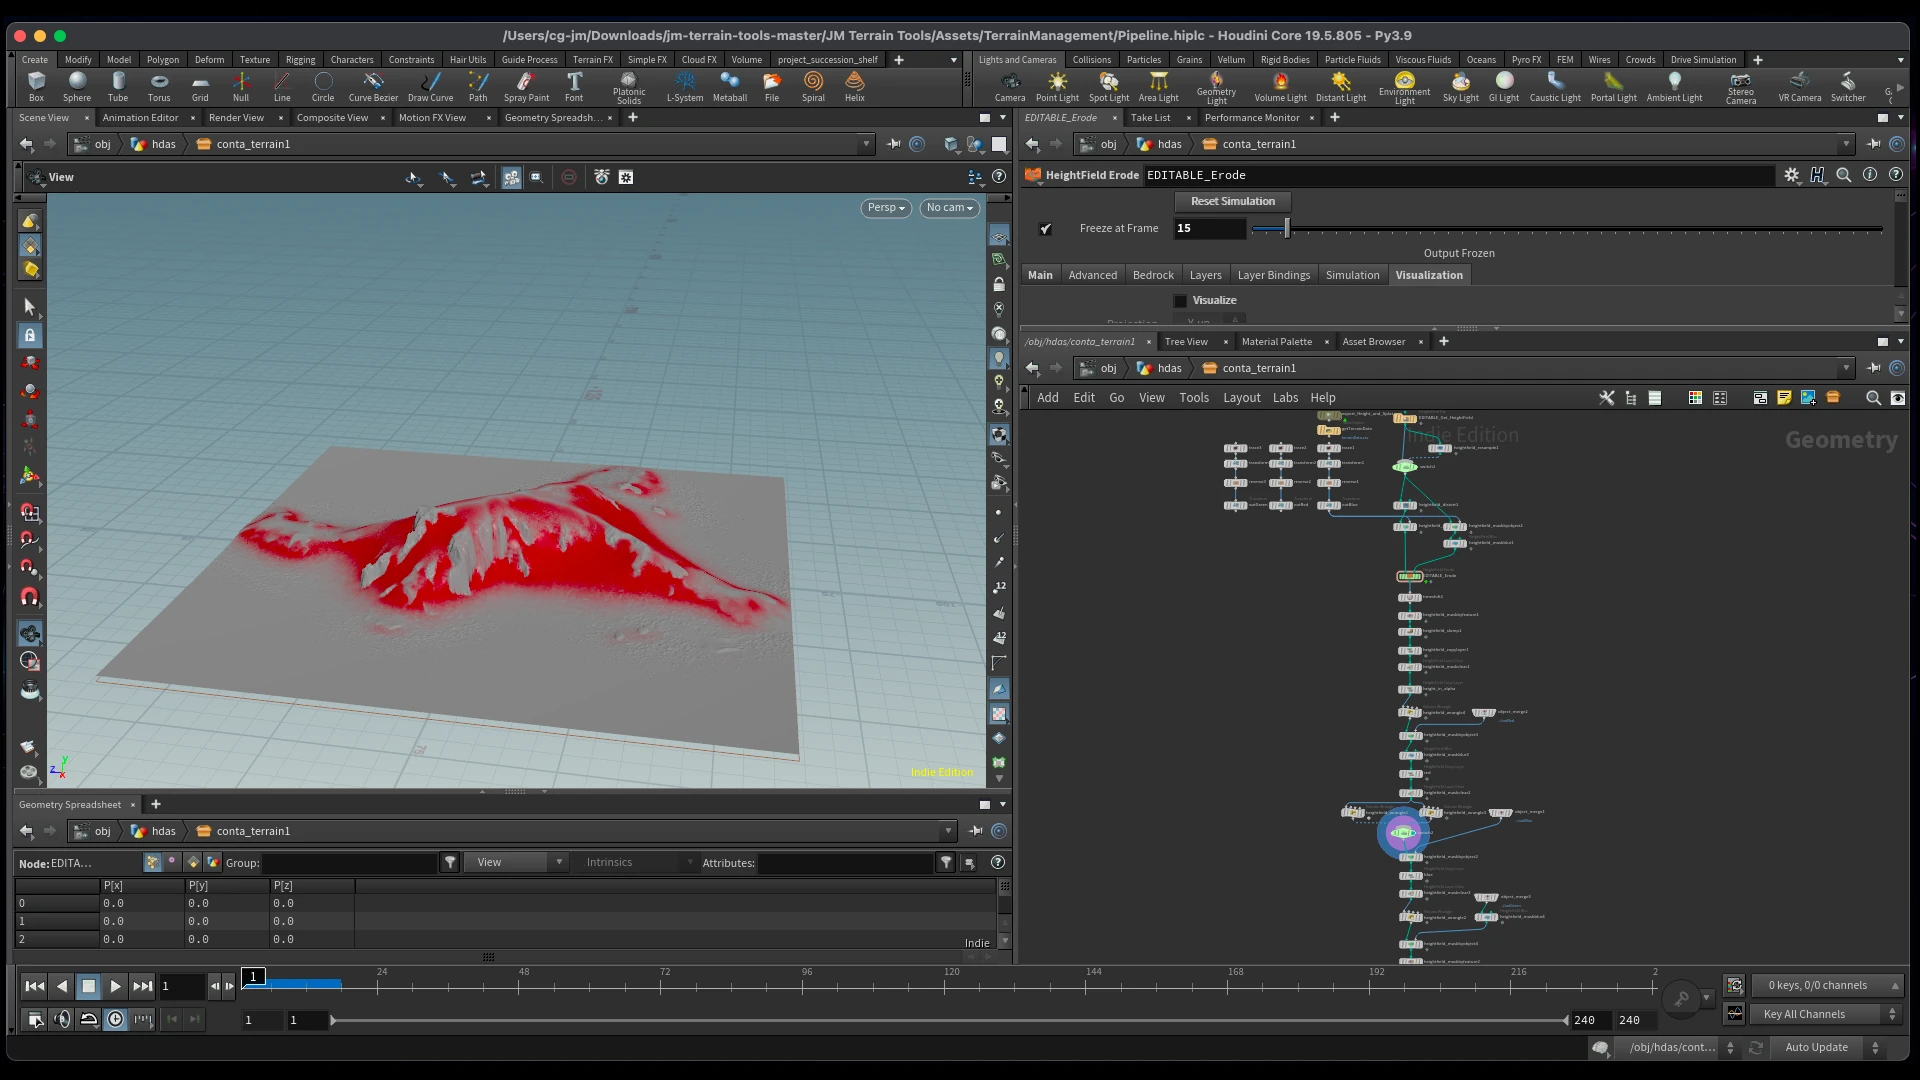Toggle loop mode in playbar
The image size is (1920, 1080).
pos(89,1019)
